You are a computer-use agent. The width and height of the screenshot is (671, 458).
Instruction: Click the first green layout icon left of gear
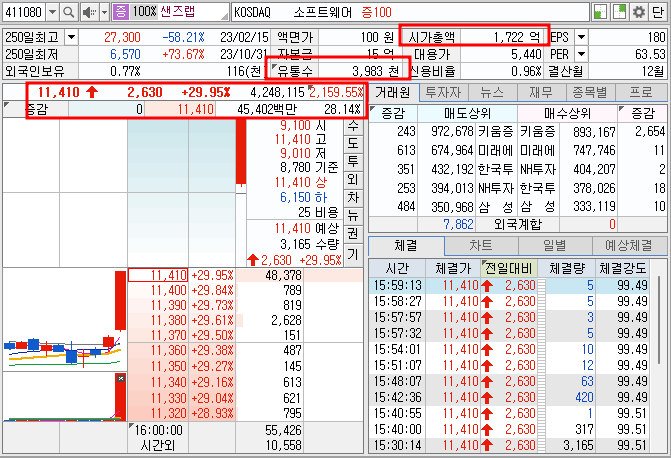[601, 12]
